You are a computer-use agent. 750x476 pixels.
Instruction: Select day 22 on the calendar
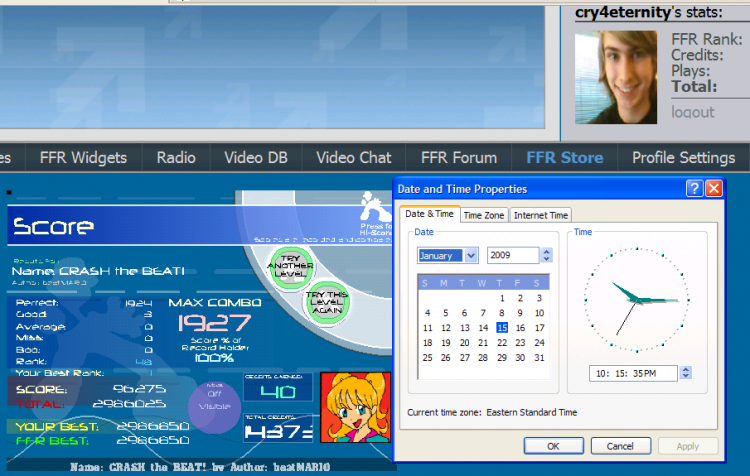point(502,343)
